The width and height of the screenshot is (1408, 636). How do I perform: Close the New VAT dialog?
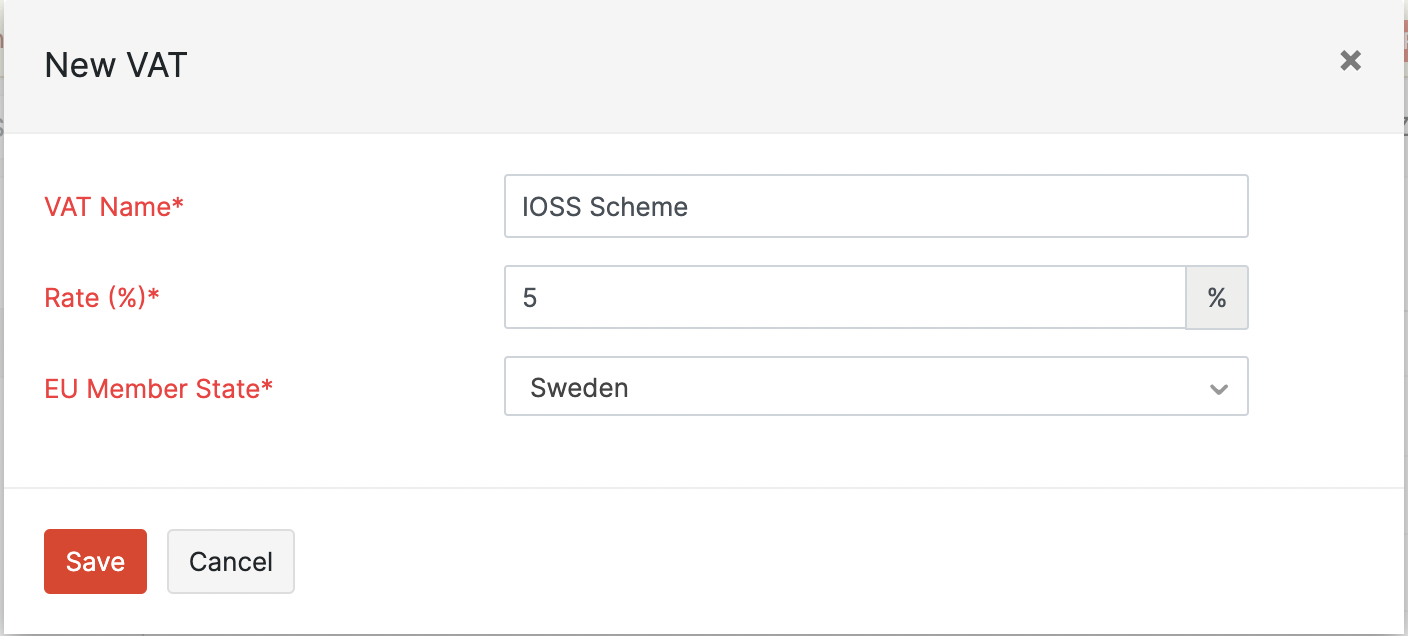(x=1350, y=61)
